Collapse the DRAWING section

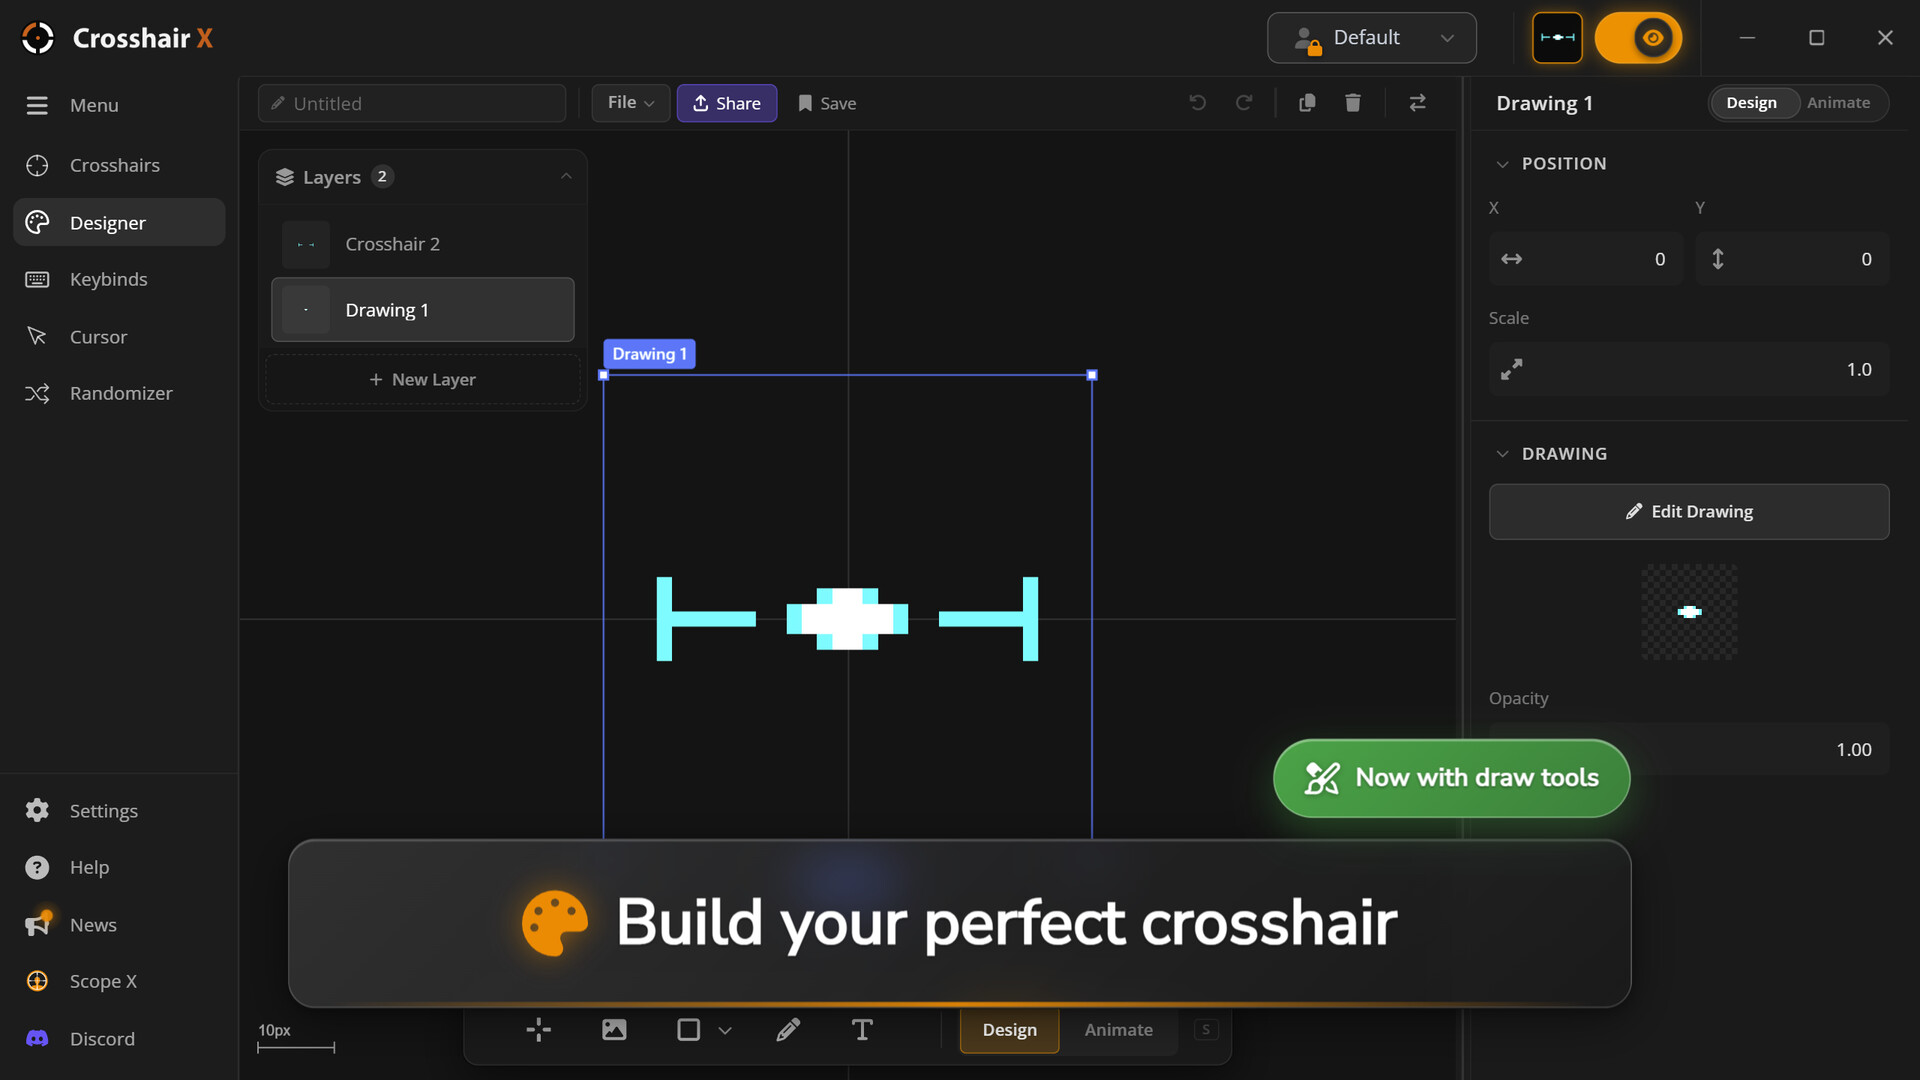tap(1502, 454)
